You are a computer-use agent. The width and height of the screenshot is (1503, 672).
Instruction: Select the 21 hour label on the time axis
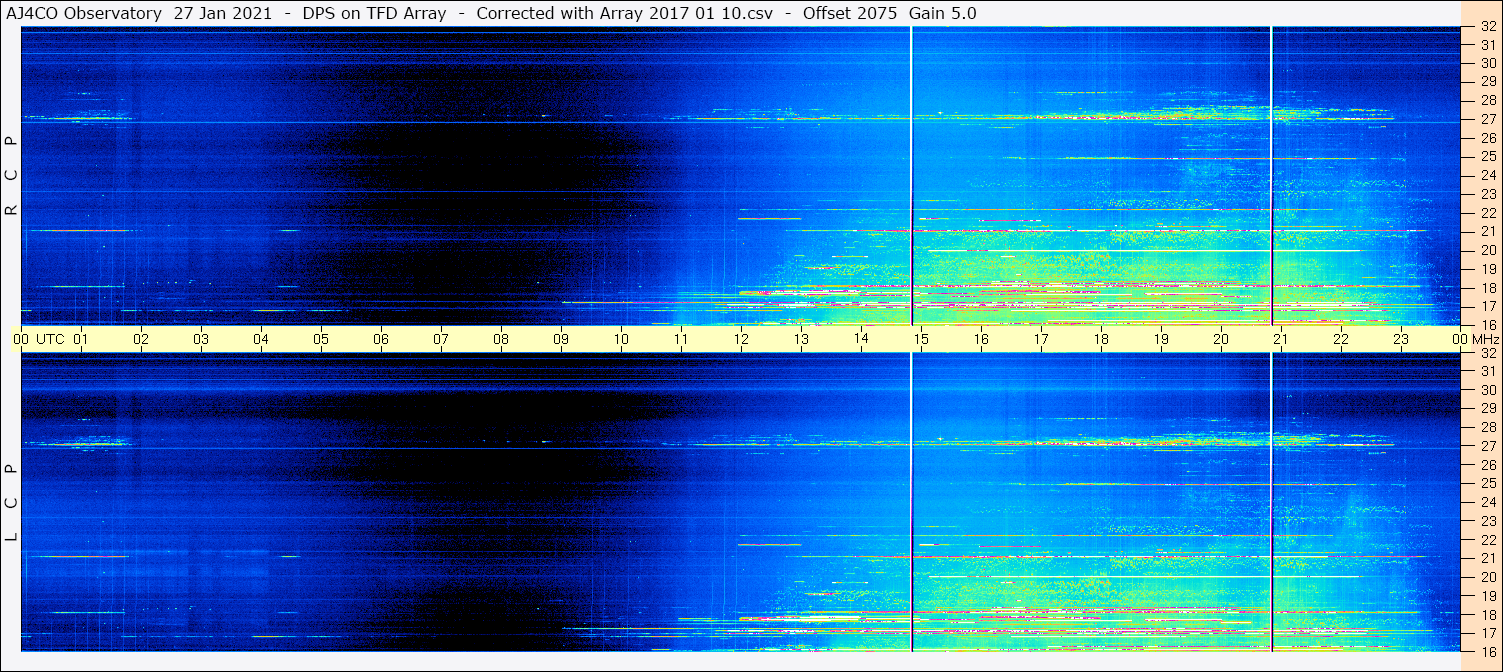click(x=1280, y=339)
